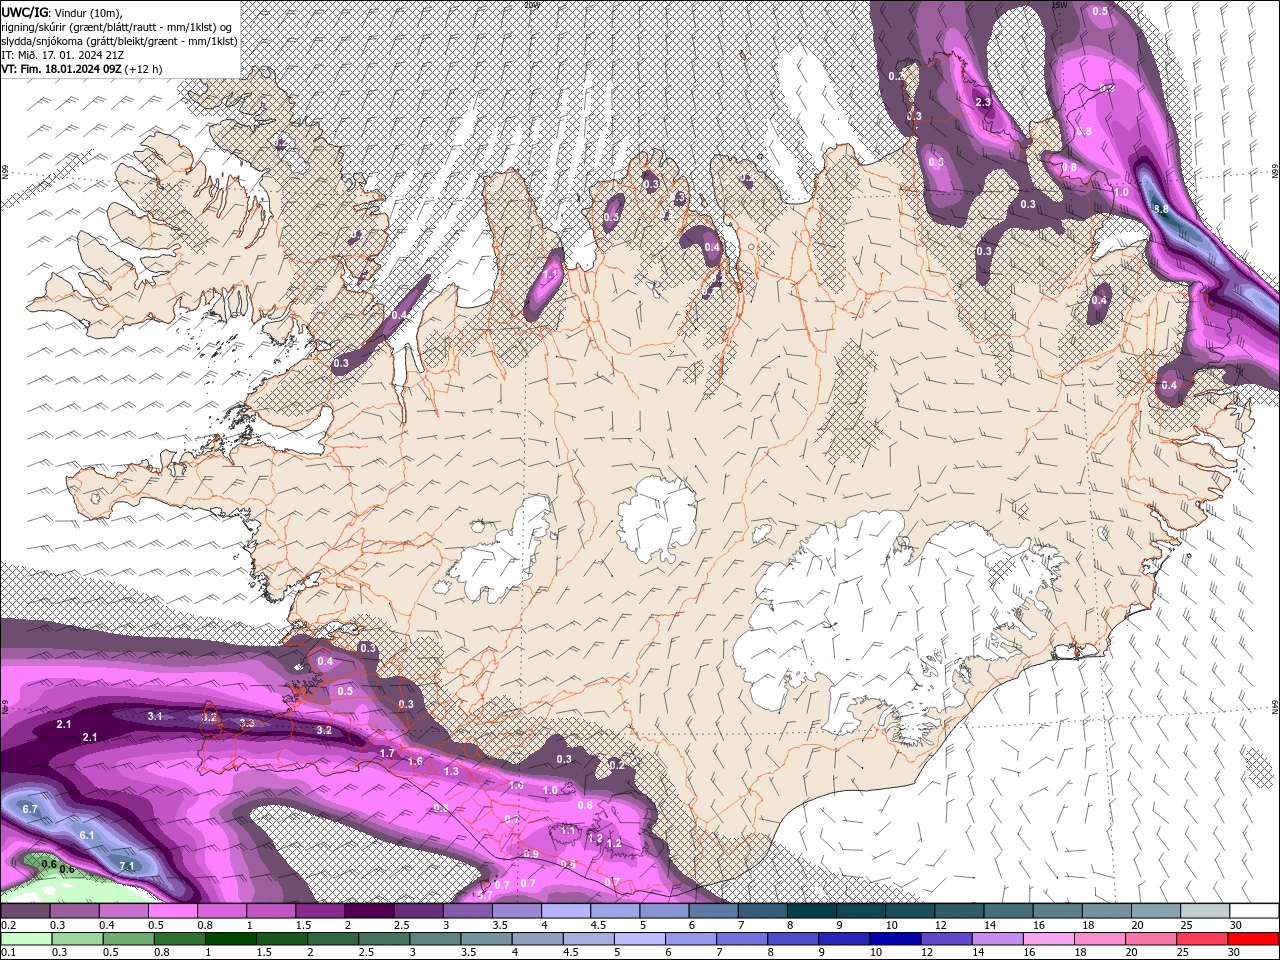
Task: Click the 1.3 precipitation value
Action: [x=451, y=771]
